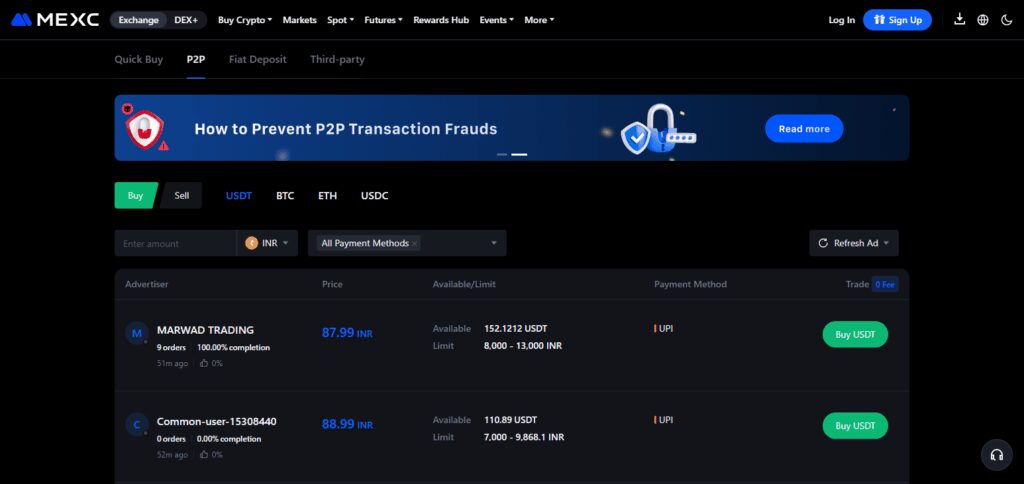Image resolution: width=1024 pixels, height=484 pixels.
Task: Select the BTC coin tab
Action: tap(285, 195)
